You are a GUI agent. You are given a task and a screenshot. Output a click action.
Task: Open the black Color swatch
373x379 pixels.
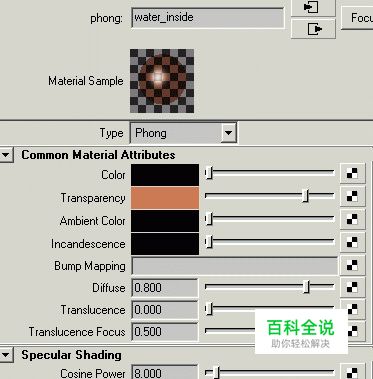click(x=165, y=175)
